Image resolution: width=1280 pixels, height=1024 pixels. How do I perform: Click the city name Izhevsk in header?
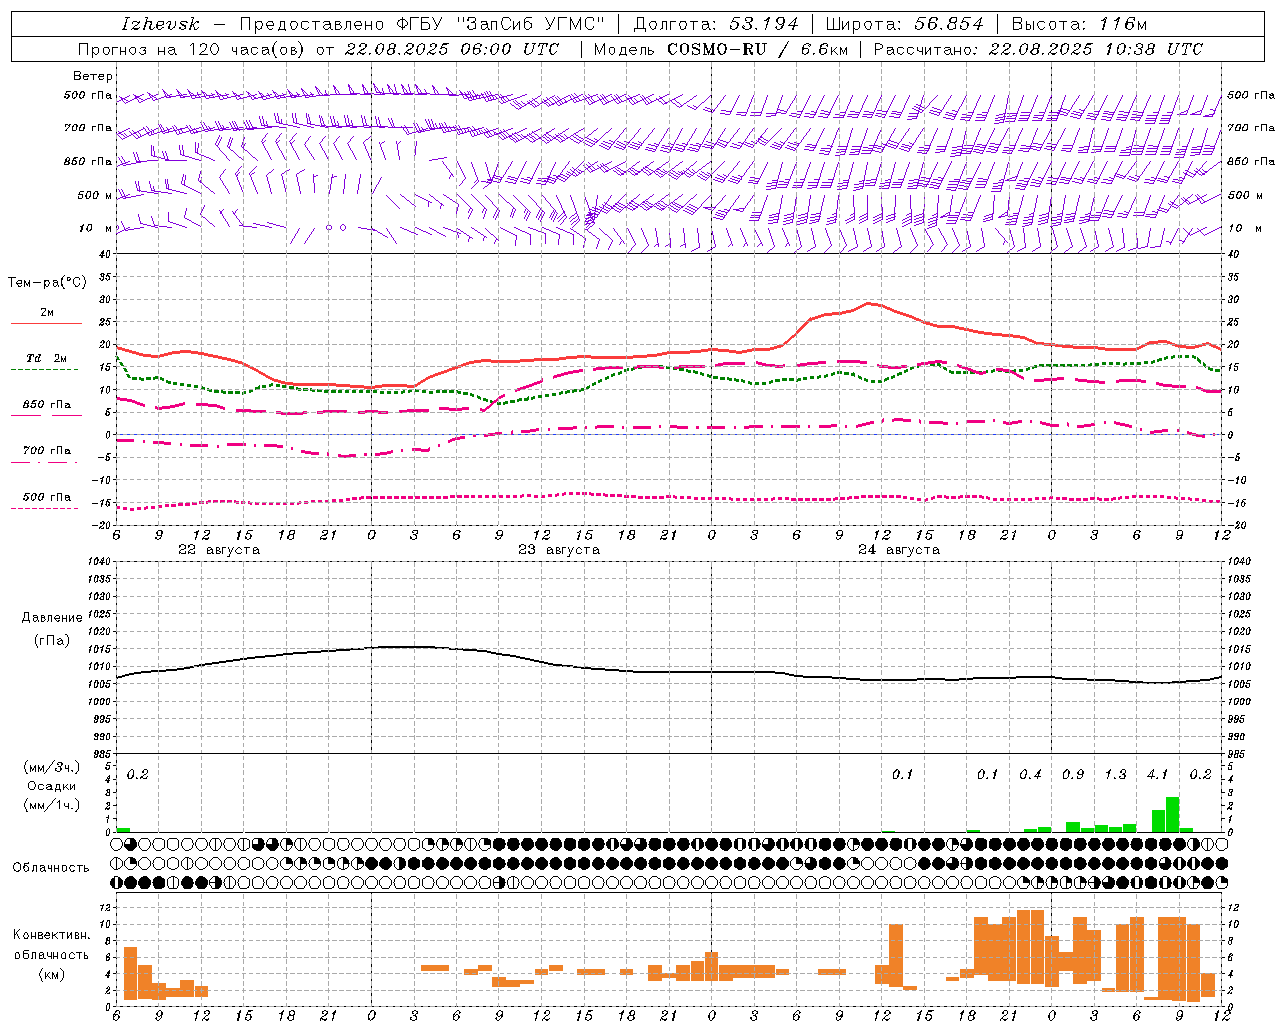[x=161, y=24]
